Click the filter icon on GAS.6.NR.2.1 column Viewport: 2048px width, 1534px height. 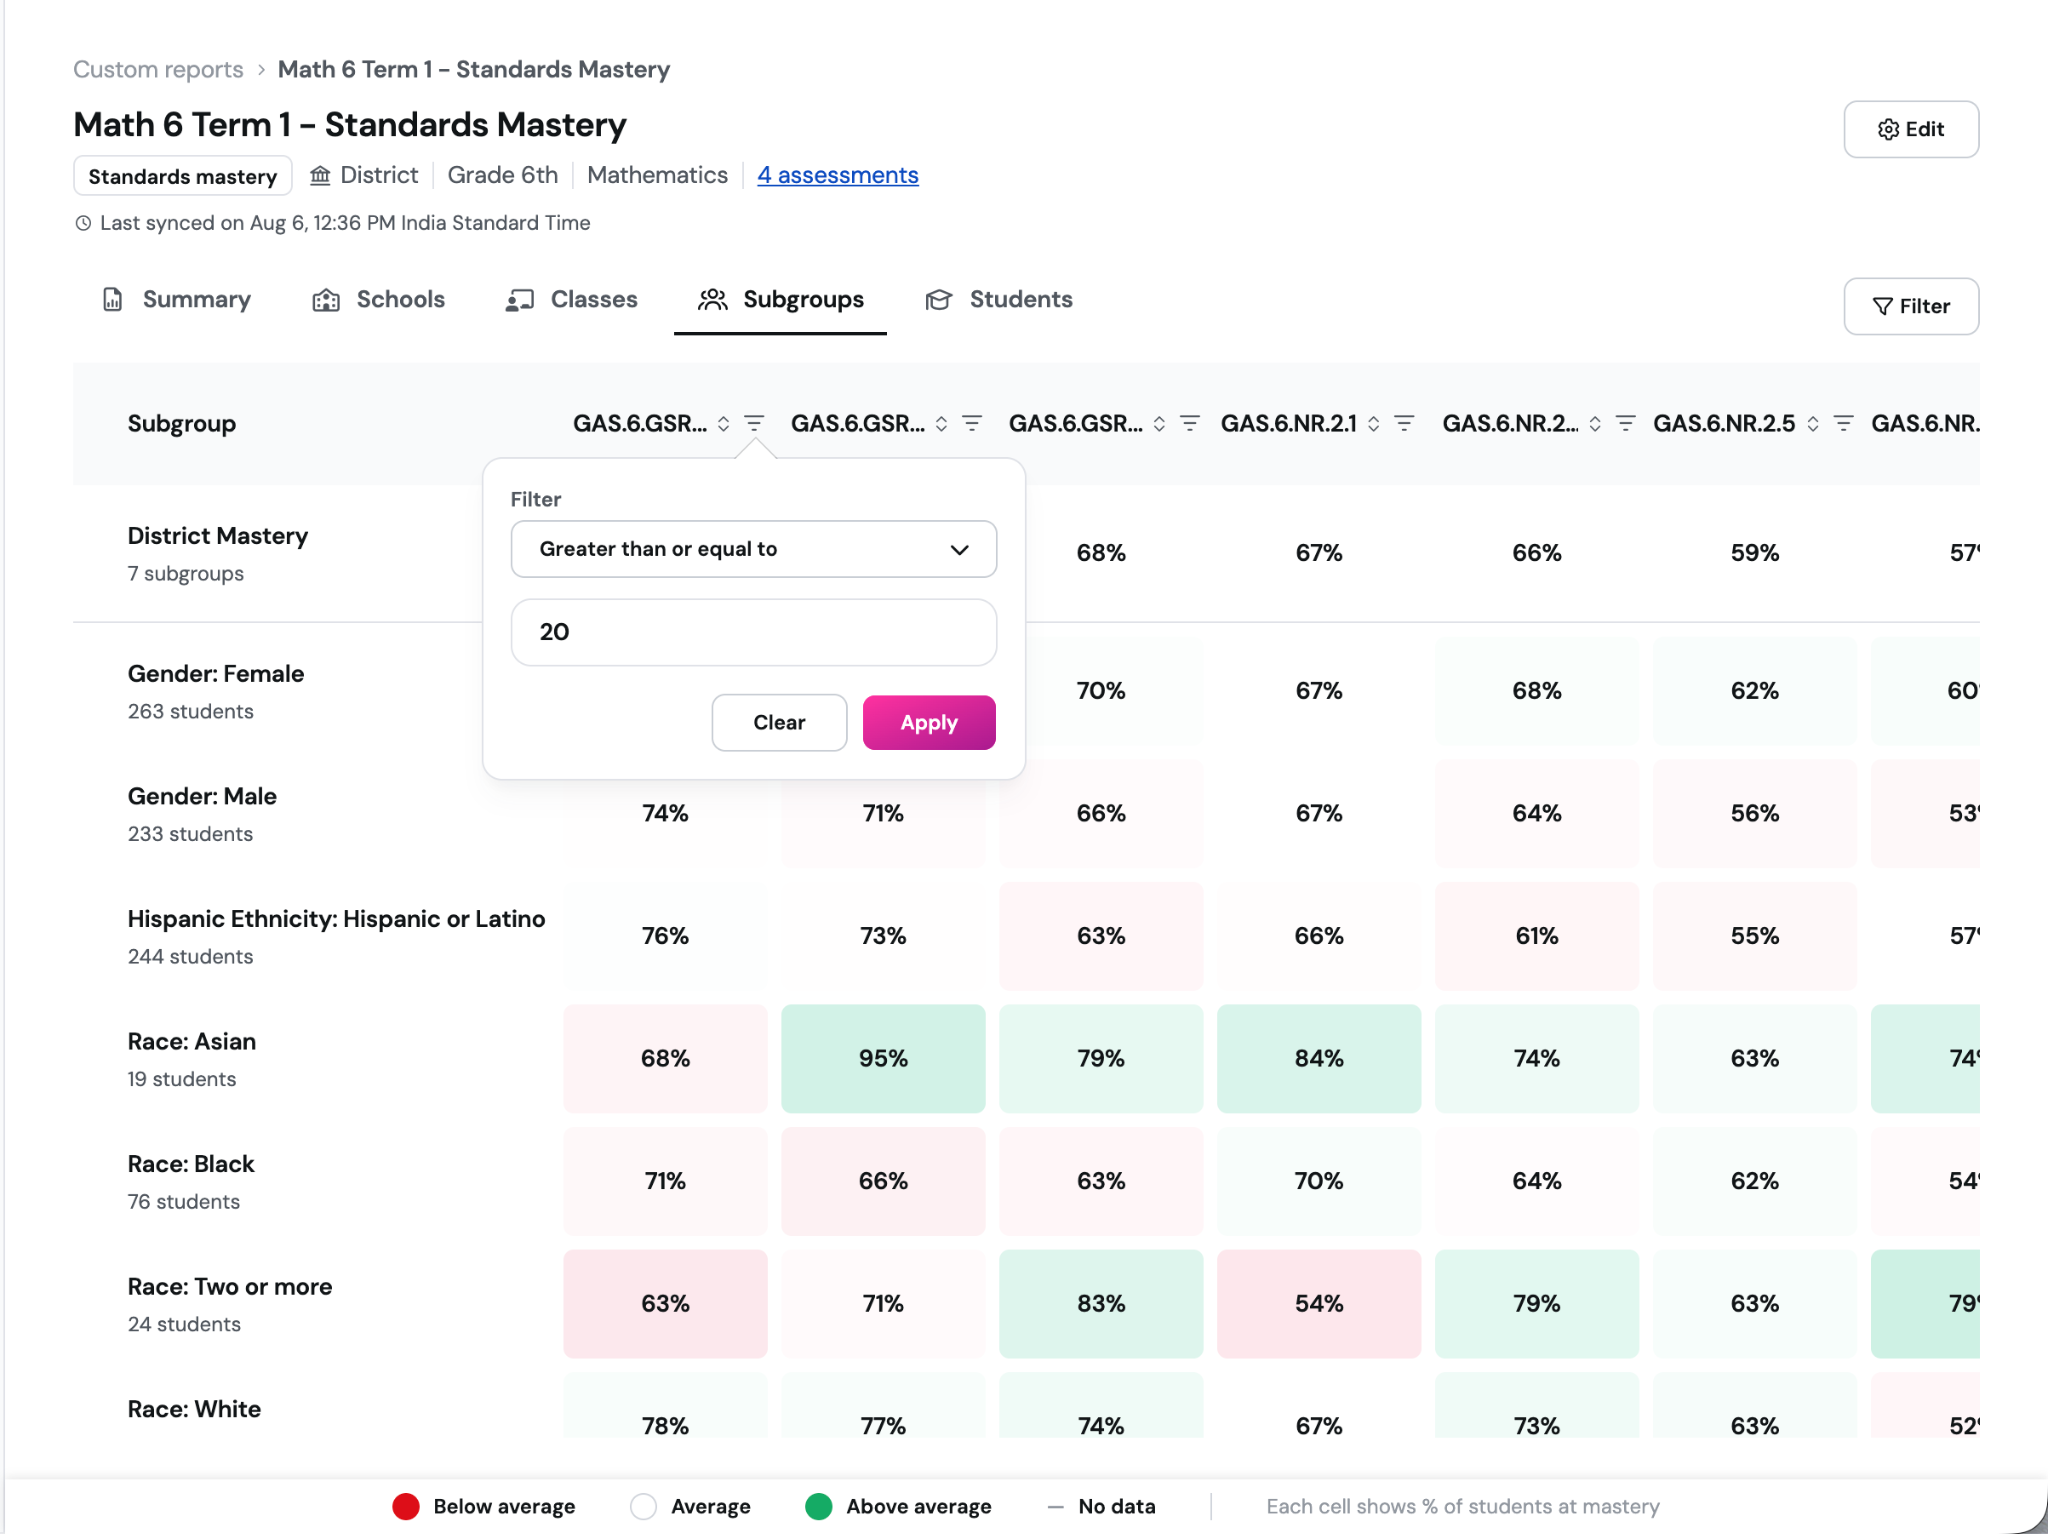(x=1404, y=423)
